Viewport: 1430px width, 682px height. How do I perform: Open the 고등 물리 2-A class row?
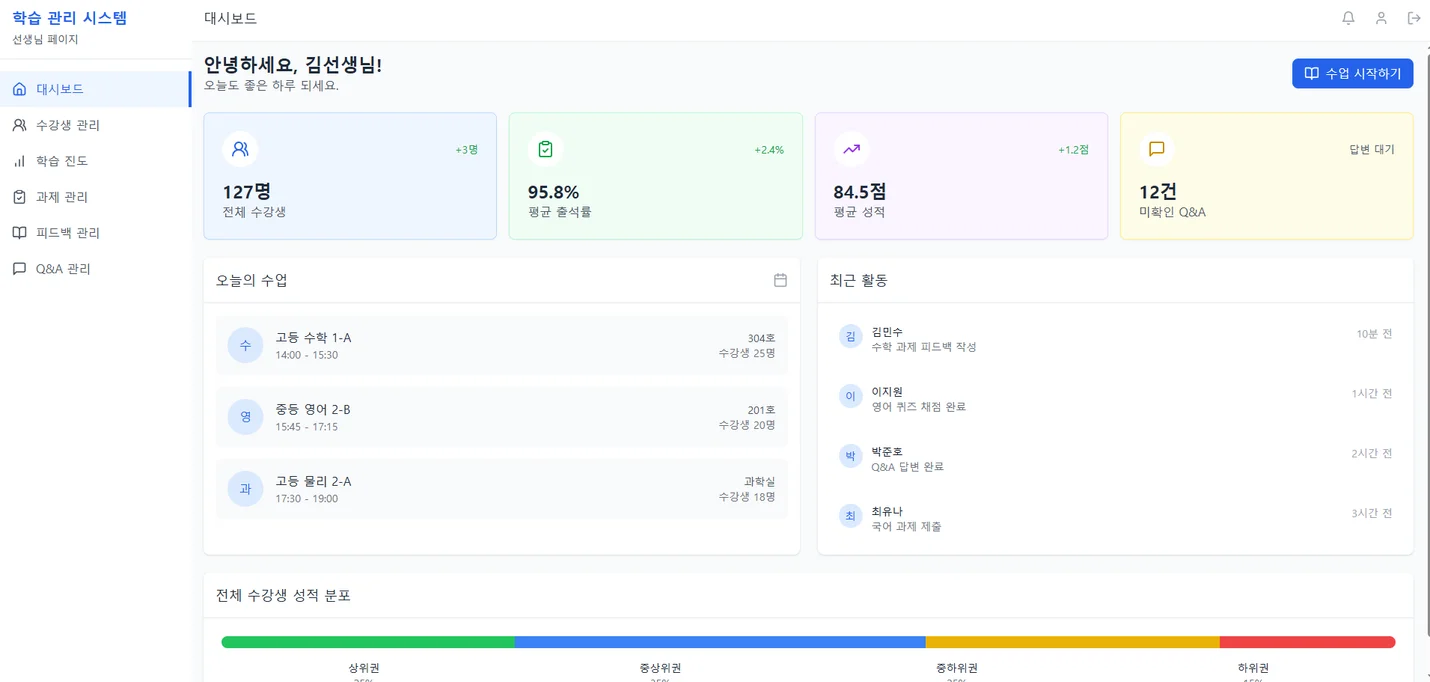[x=501, y=489]
